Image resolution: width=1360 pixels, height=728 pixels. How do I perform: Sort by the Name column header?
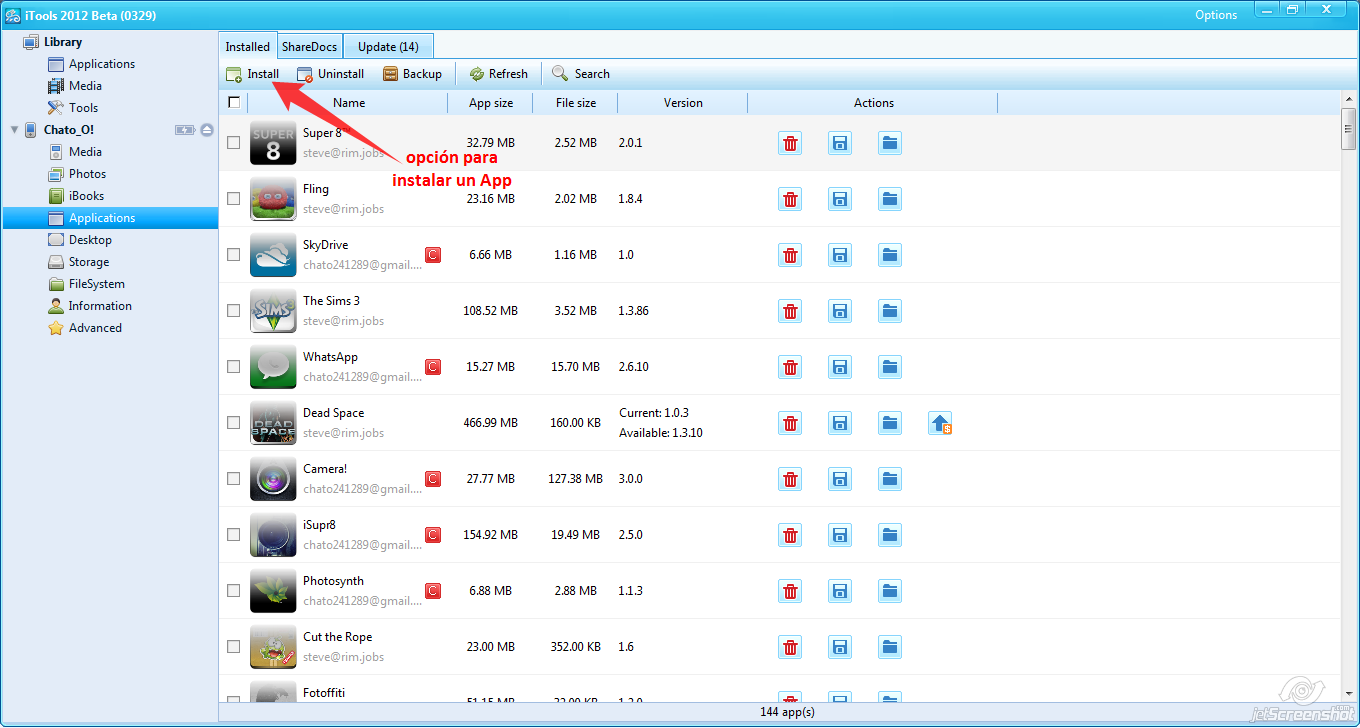(349, 103)
